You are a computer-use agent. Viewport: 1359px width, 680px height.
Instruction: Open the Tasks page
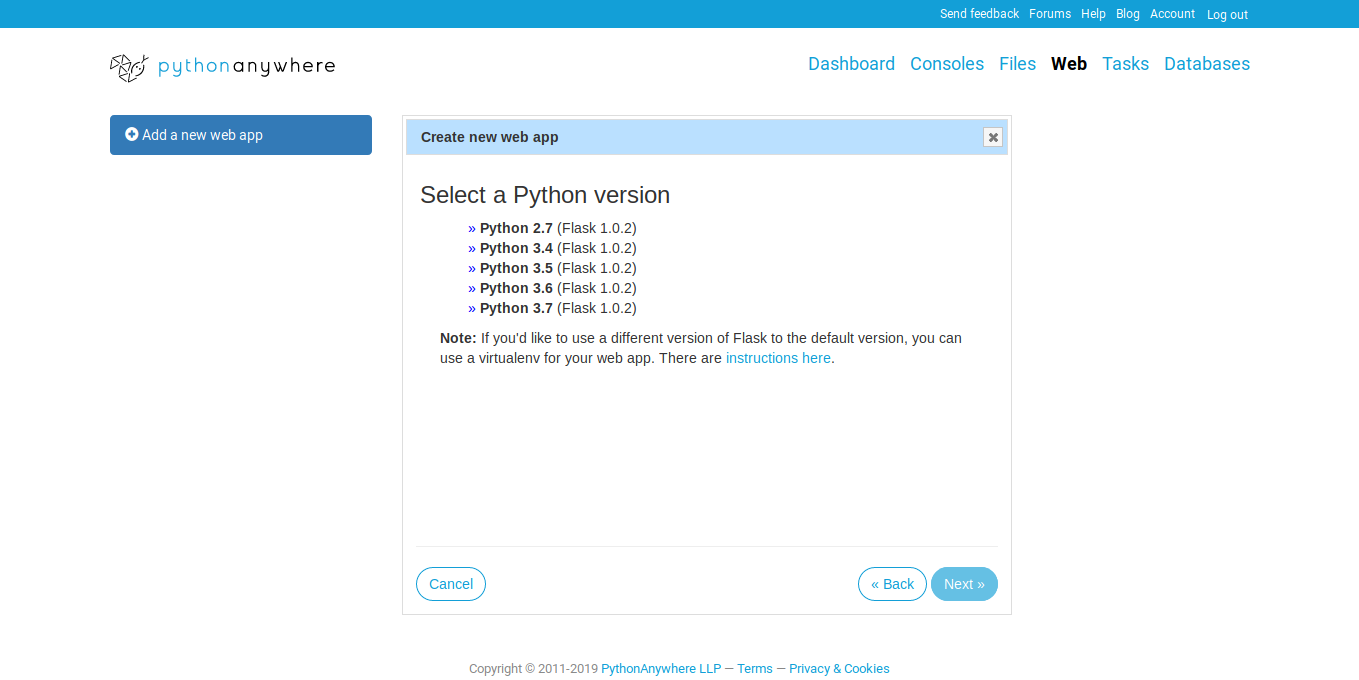(x=1125, y=64)
